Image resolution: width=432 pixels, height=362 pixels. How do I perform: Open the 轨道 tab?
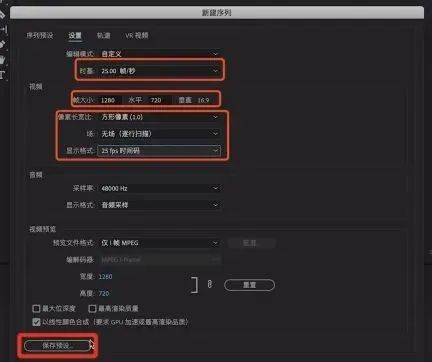pyautogui.click(x=103, y=35)
